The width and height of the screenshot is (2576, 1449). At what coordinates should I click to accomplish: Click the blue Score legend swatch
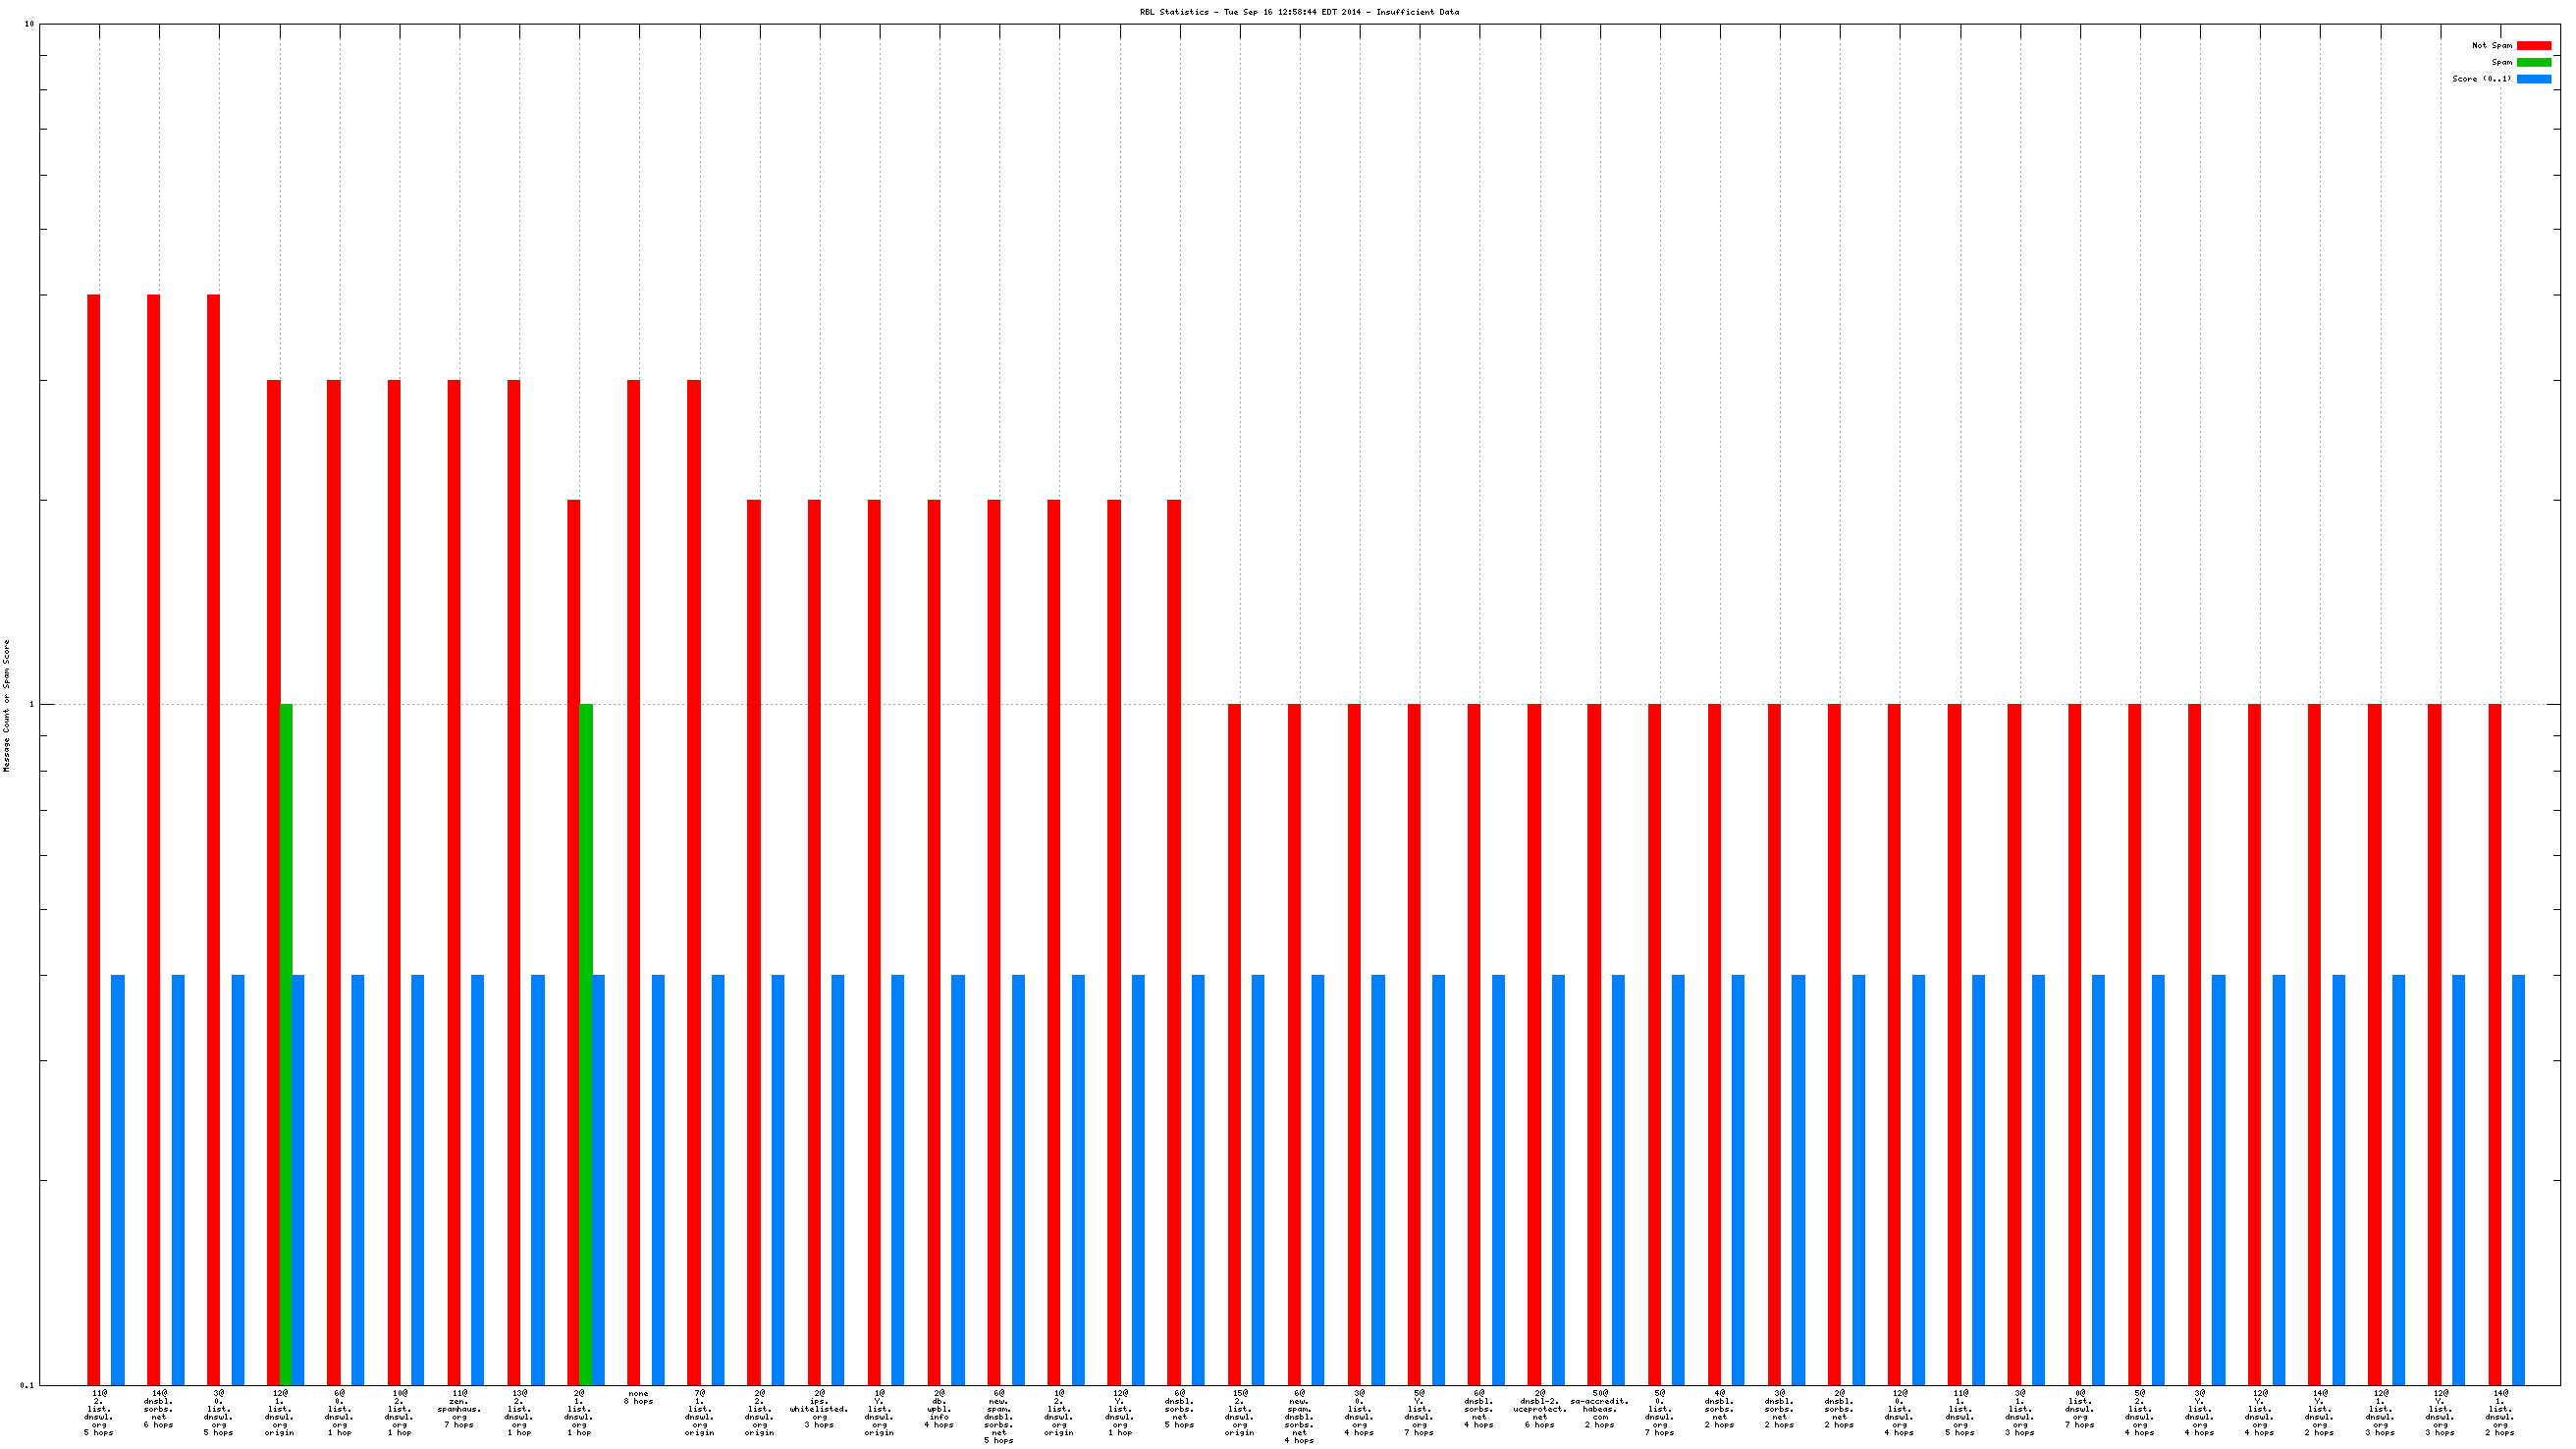pos(2533,79)
